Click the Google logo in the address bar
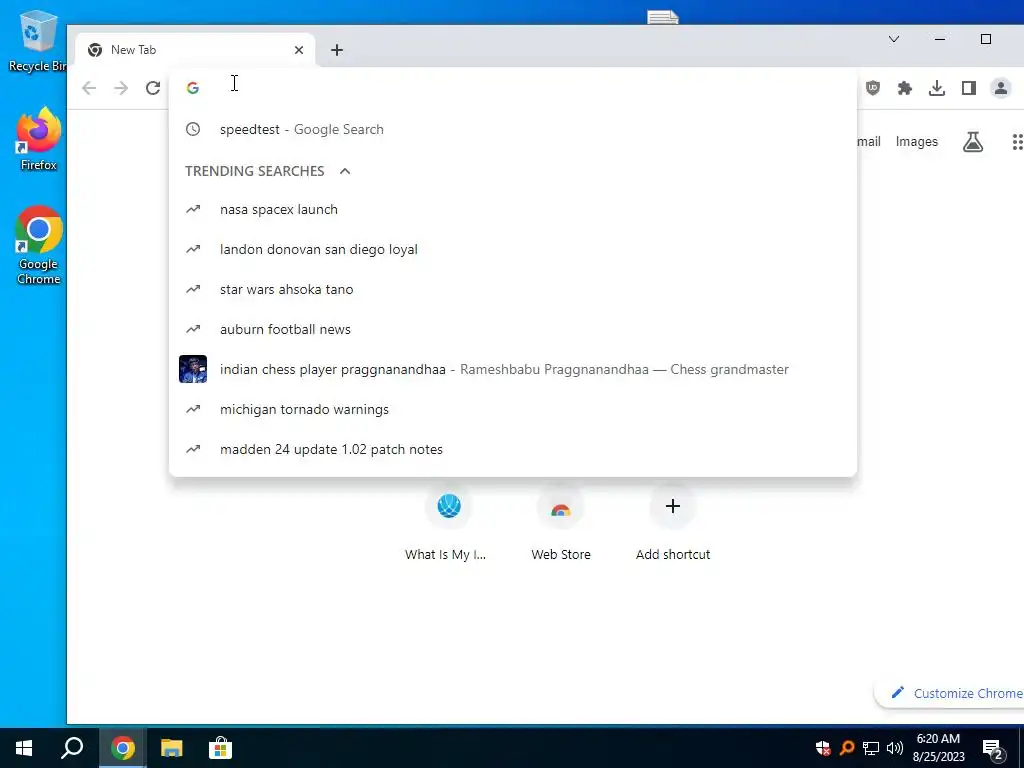The height and width of the screenshot is (768, 1024). click(x=193, y=88)
